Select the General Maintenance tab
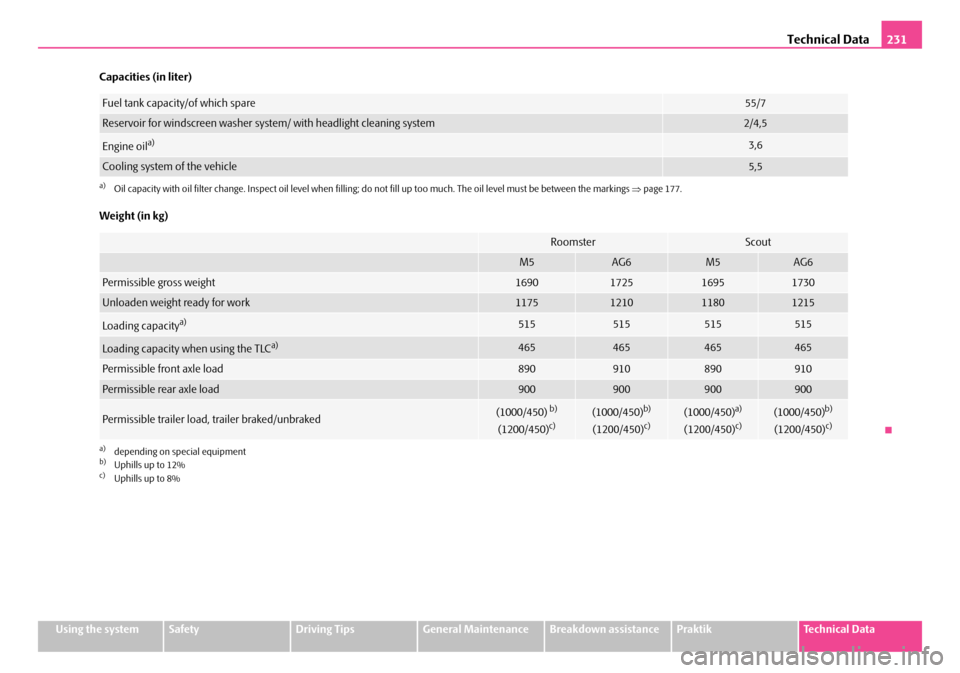The width and height of the screenshot is (960, 673). (x=481, y=636)
